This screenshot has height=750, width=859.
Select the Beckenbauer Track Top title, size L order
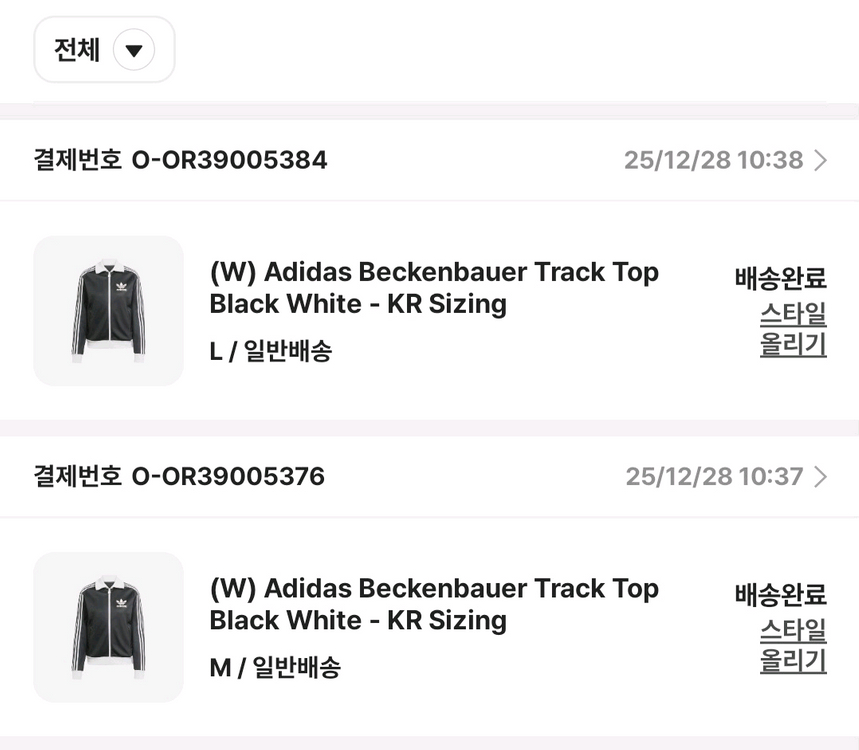click(x=434, y=288)
